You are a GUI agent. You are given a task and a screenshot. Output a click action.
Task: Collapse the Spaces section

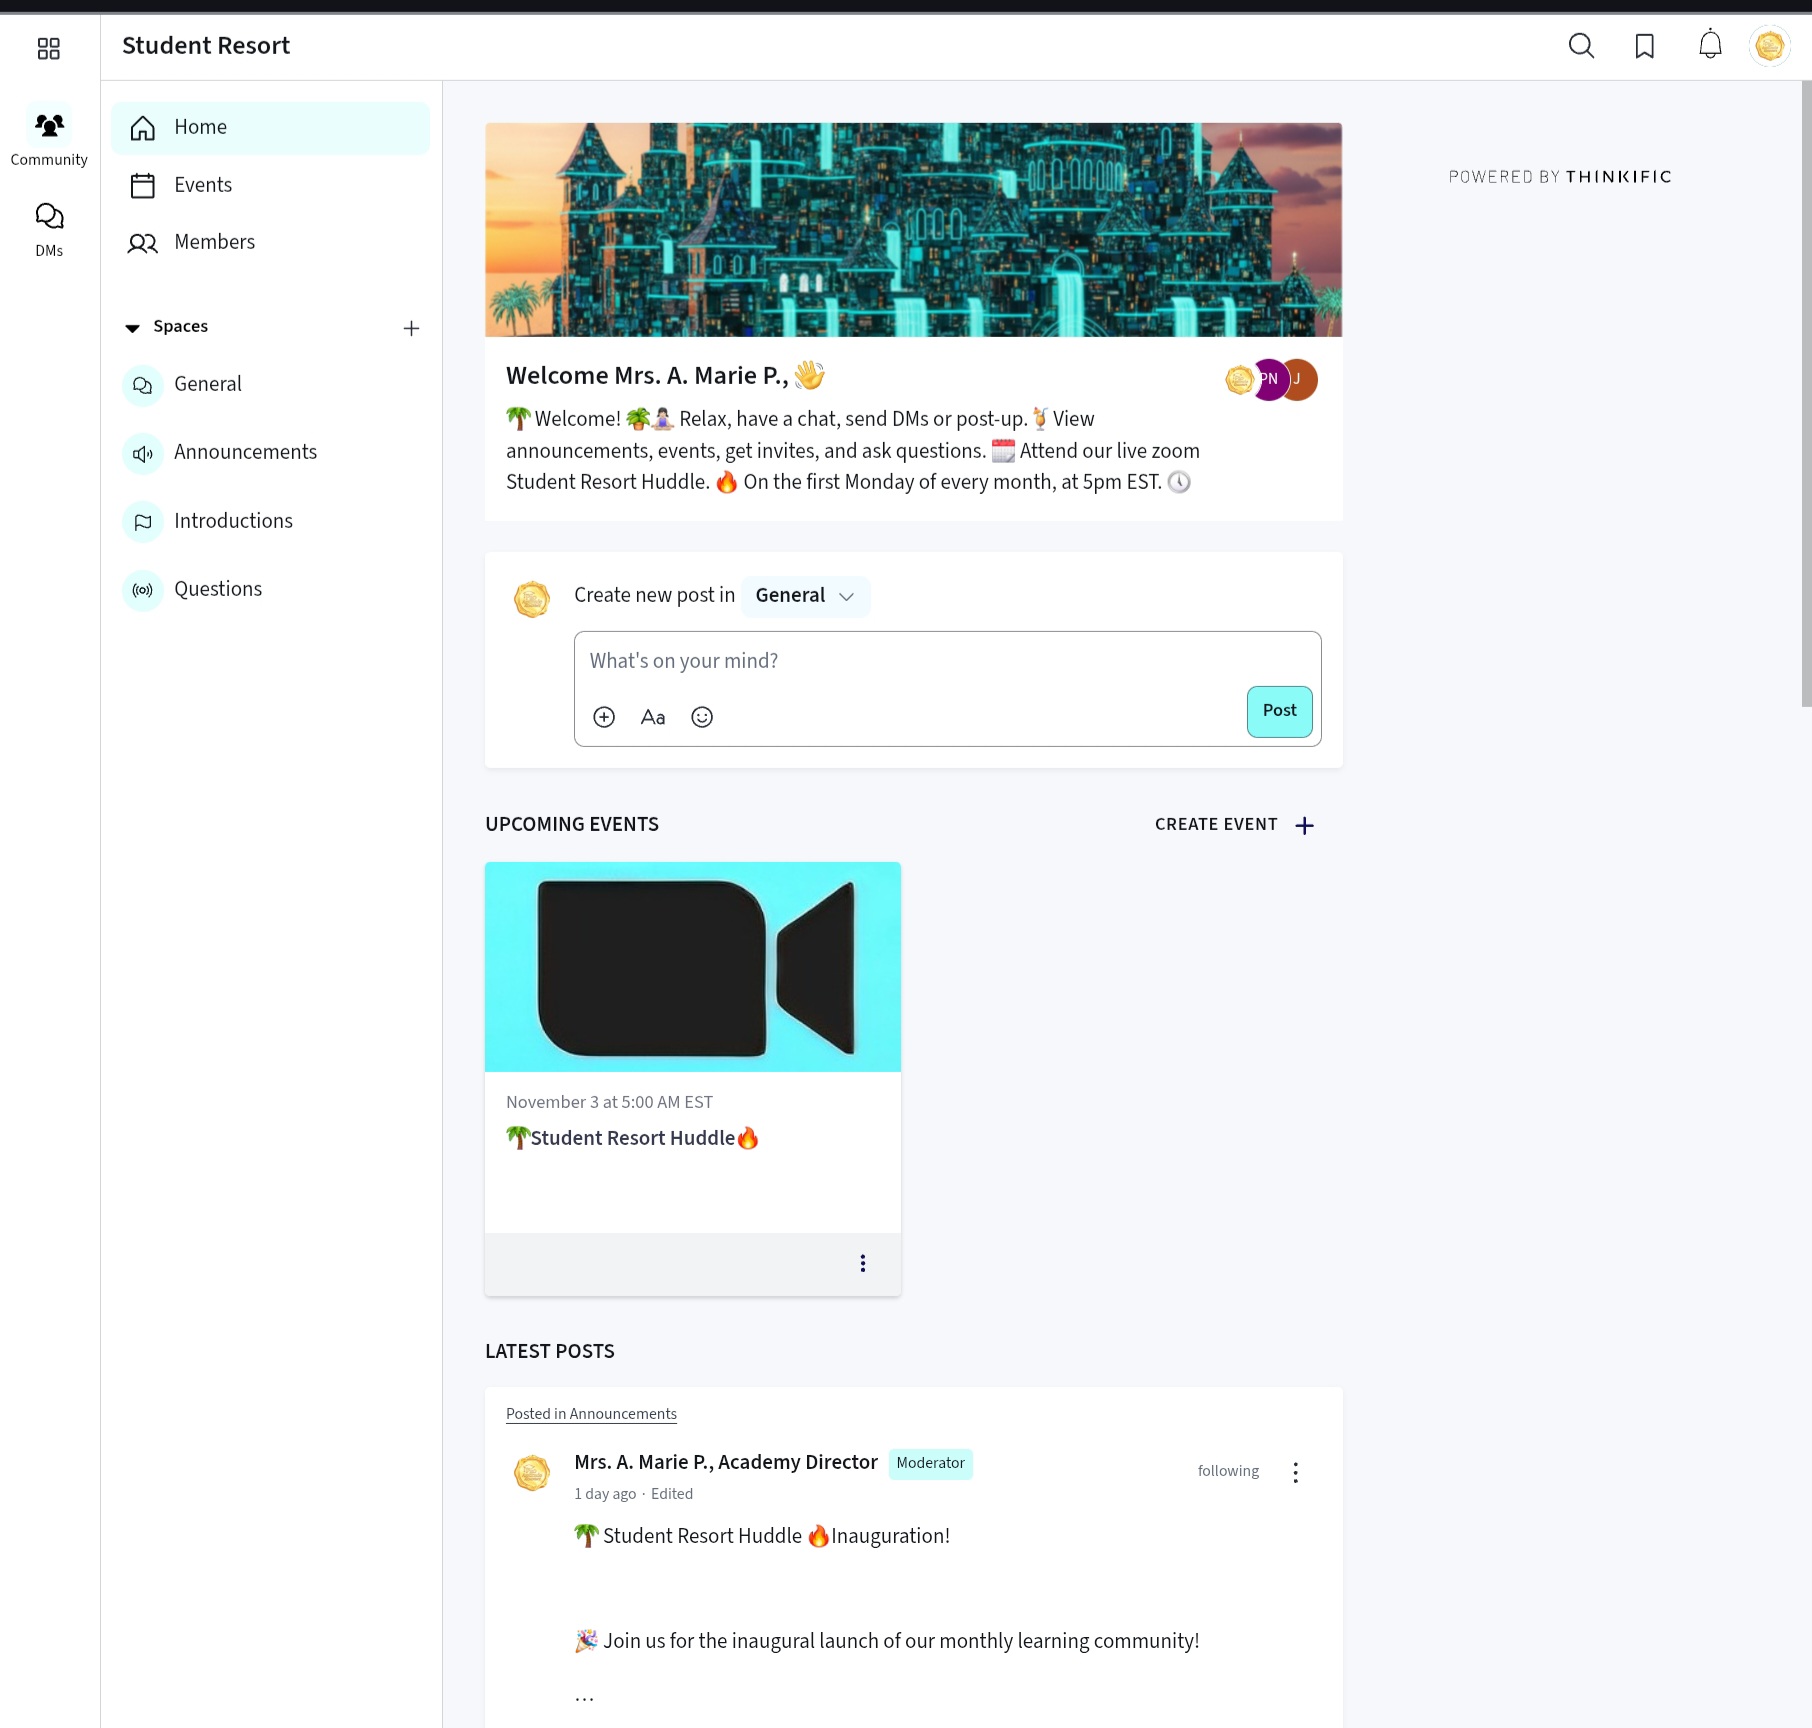point(132,328)
